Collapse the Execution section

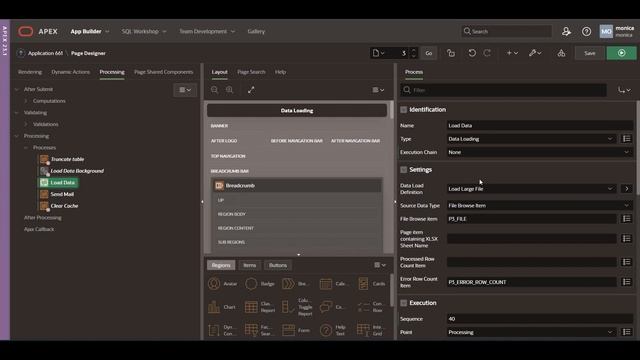(x=404, y=303)
